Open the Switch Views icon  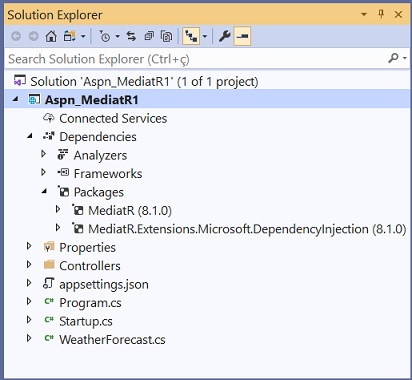pyautogui.click(x=70, y=36)
